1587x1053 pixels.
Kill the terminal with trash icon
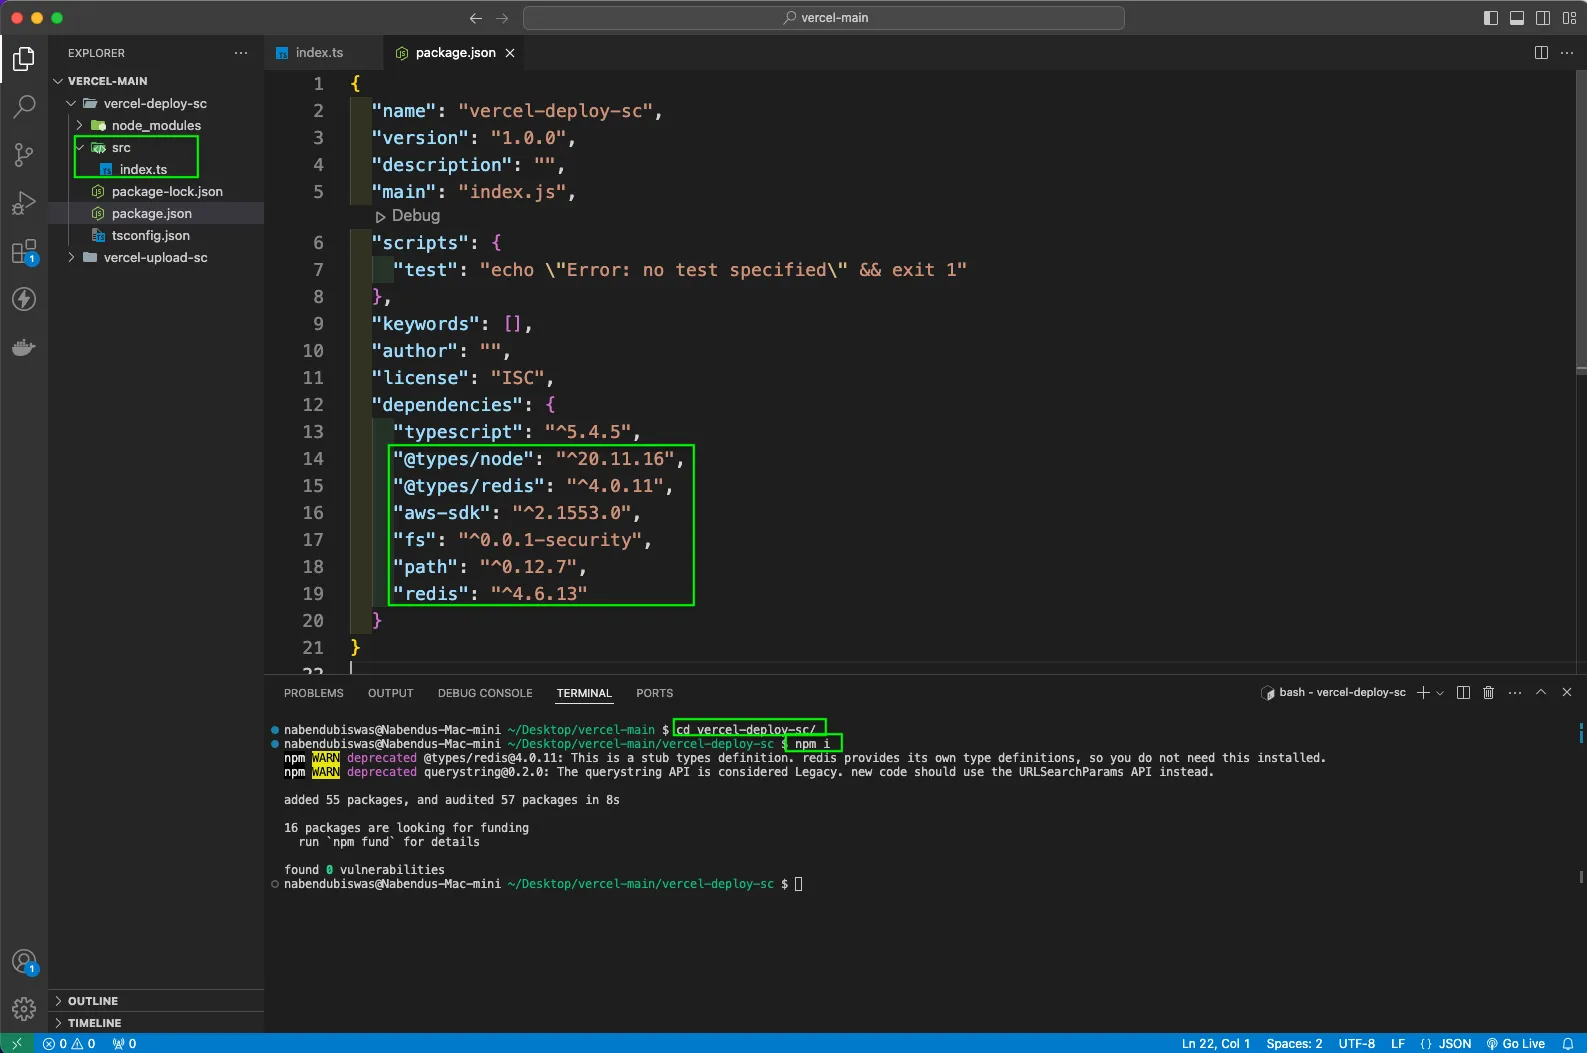(1488, 692)
